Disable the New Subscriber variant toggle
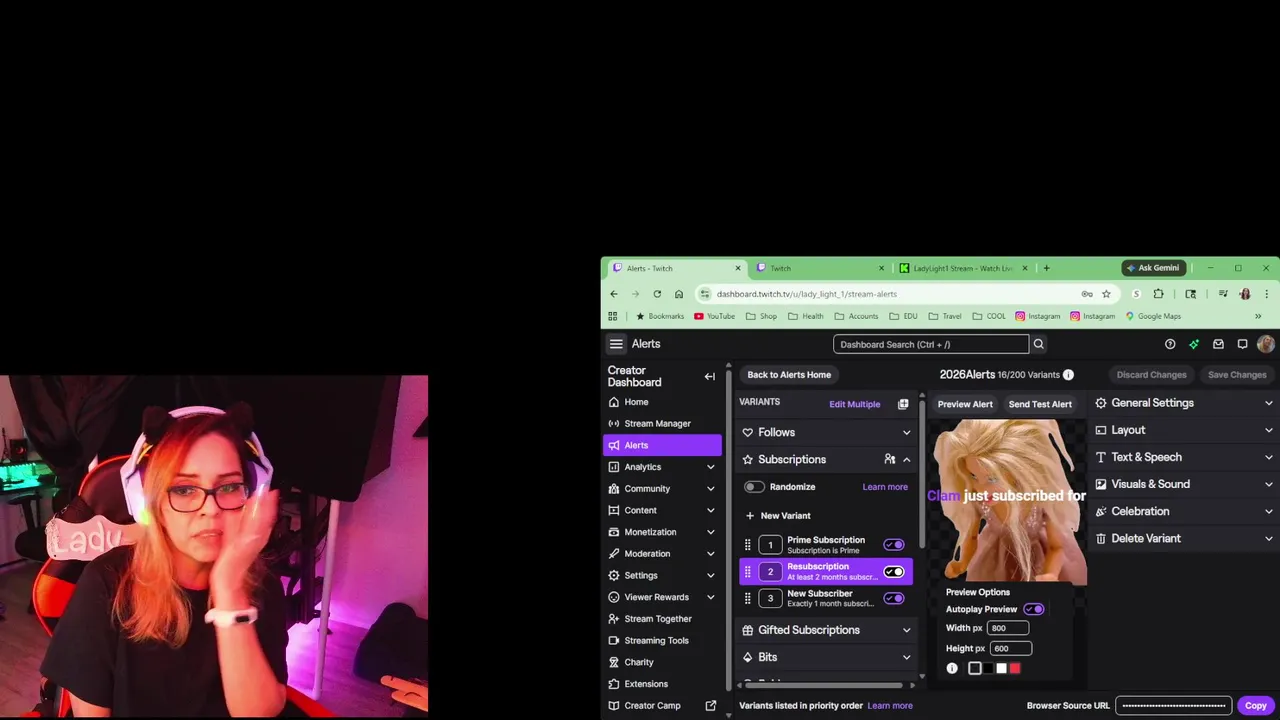 tap(894, 598)
